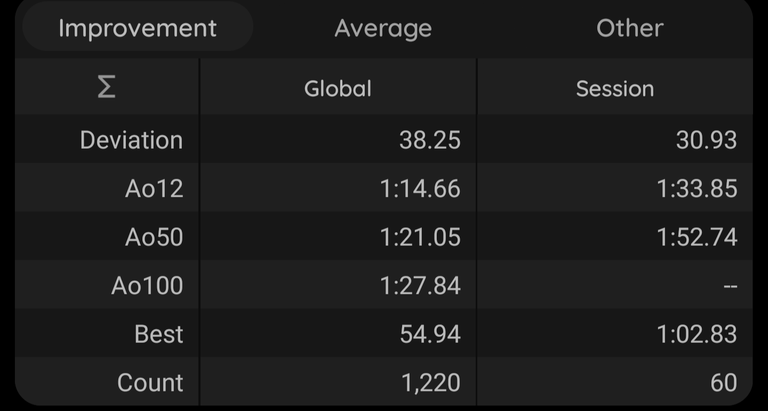768x411 pixels.
Task: Open global Ao100 time 1:27.84
Action: click(x=420, y=286)
